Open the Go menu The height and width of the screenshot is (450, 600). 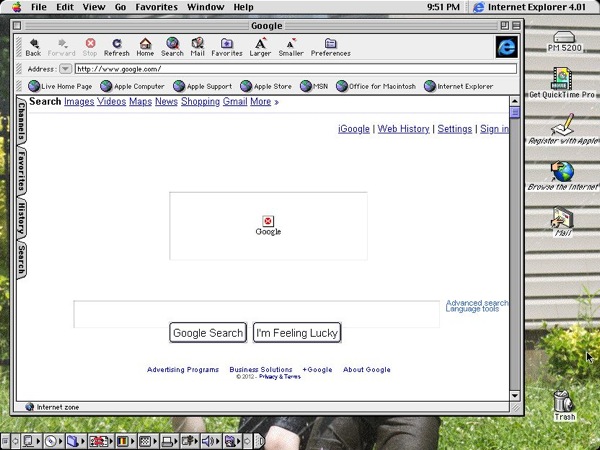(121, 7)
